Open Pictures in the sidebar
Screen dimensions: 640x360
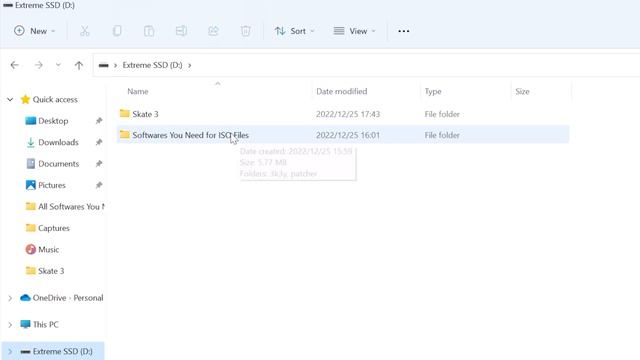point(52,185)
